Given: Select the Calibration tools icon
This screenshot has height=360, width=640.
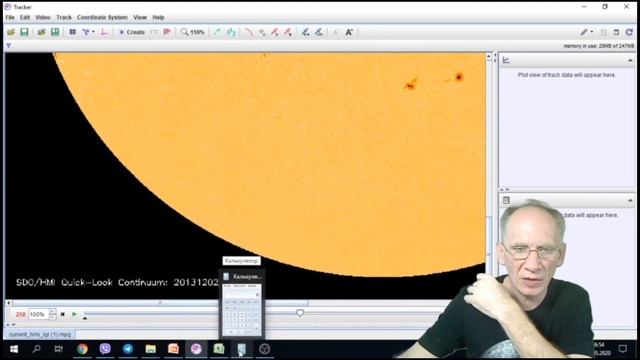Looking at the screenshot, I should pos(86,32).
